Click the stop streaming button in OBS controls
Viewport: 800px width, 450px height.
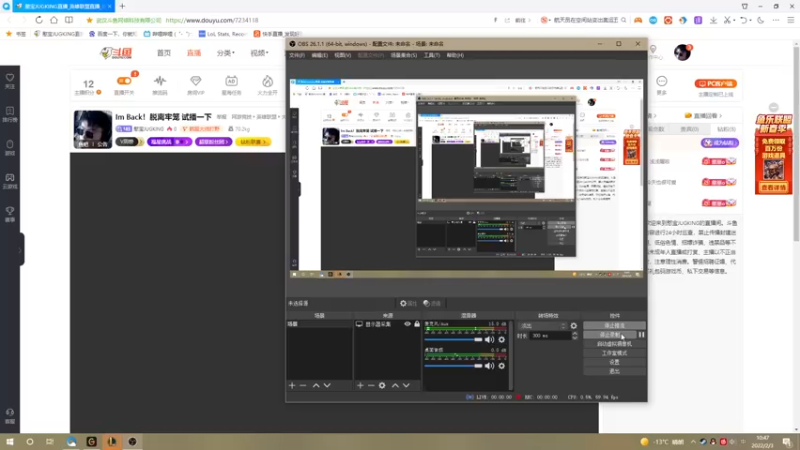[x=614, y=326]
